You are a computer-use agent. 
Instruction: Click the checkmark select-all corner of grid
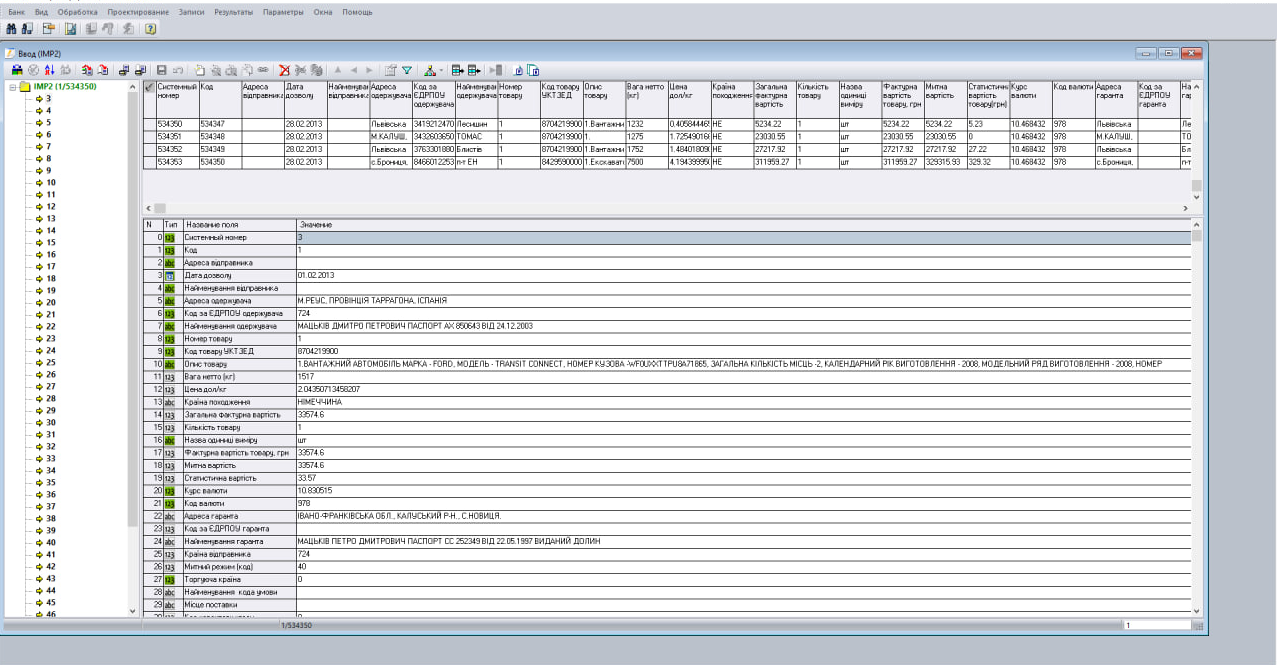(149, 87)
